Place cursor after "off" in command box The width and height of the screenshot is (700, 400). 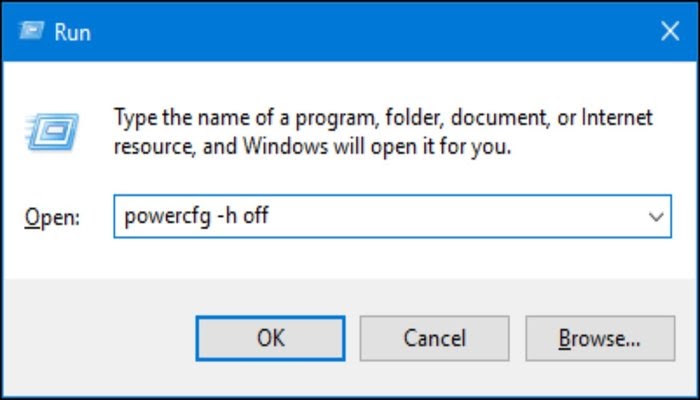tap(270, 217)
